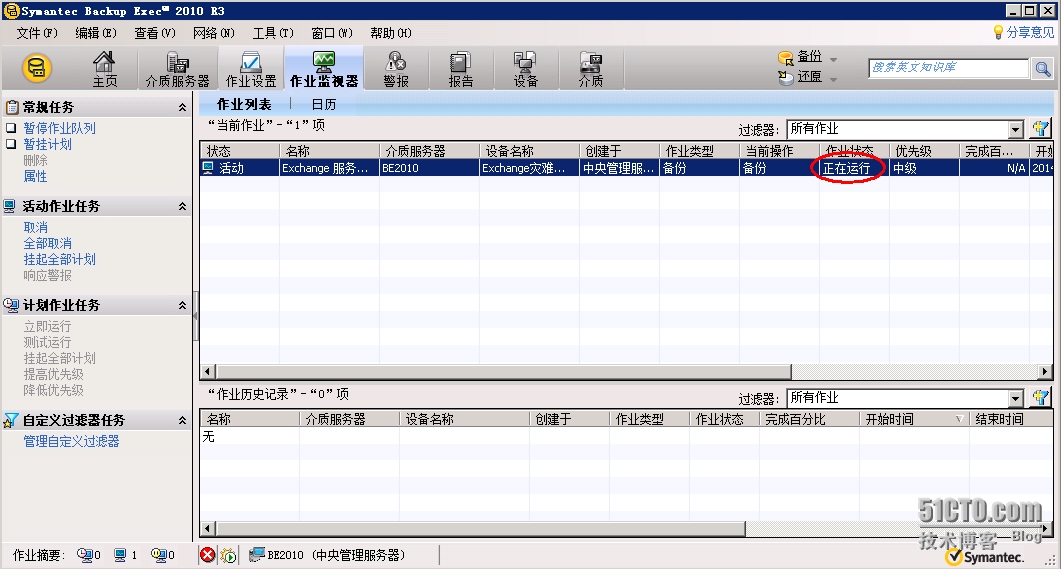Switch to the 作业列表 tab

tap(244, 104)
